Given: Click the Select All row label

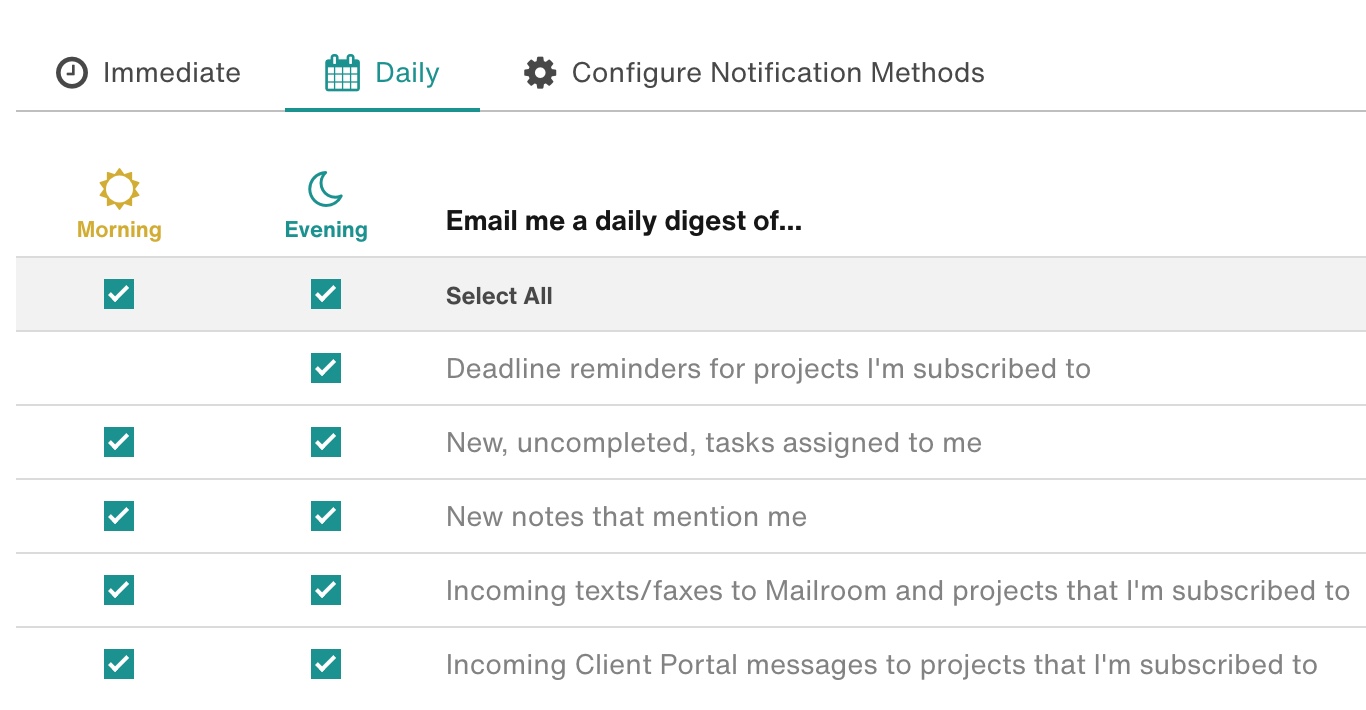Looking at the screenshot, I should (499, 296).
